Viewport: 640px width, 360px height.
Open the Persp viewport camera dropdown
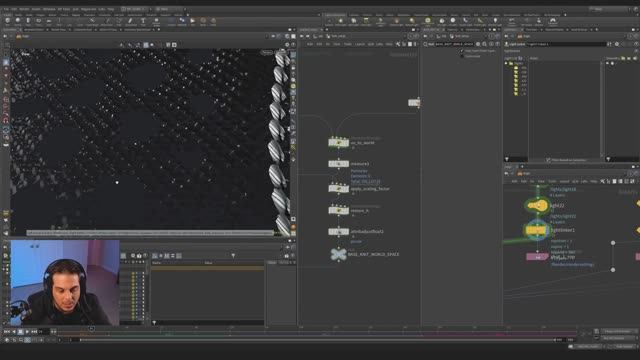(x=267, y=53)
